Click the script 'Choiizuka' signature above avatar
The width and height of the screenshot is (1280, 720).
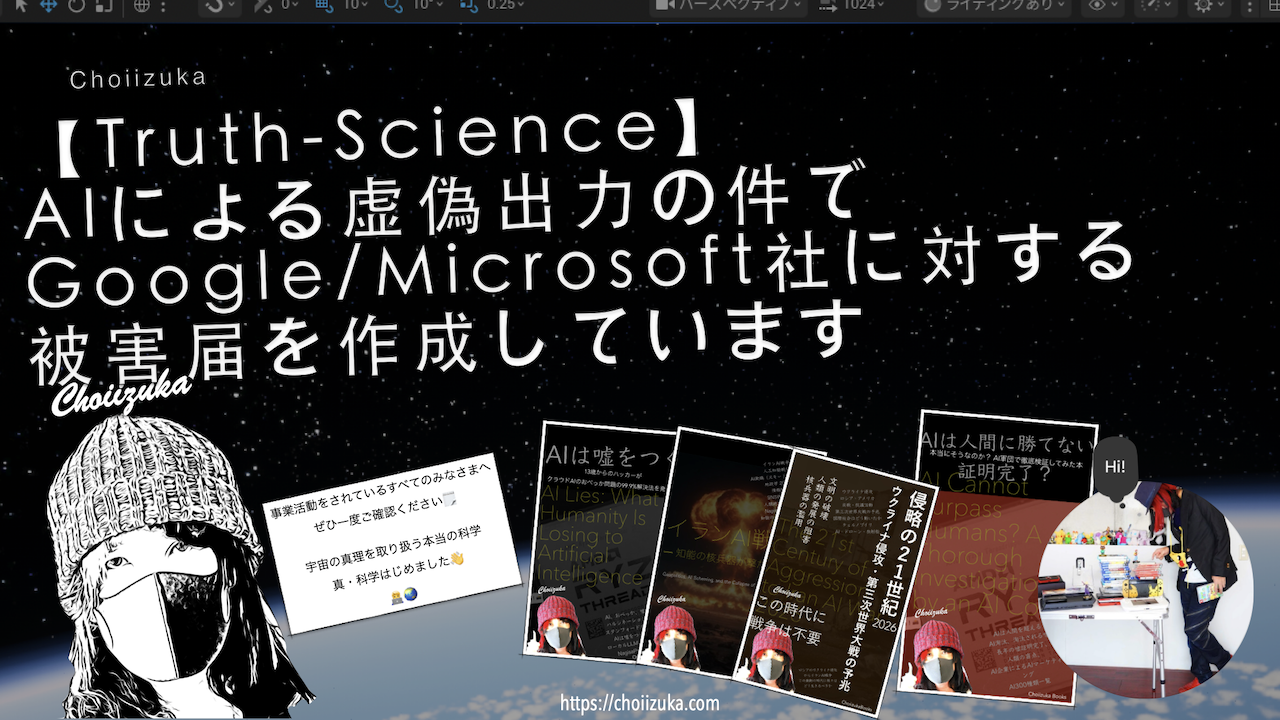tap(122, 393)
